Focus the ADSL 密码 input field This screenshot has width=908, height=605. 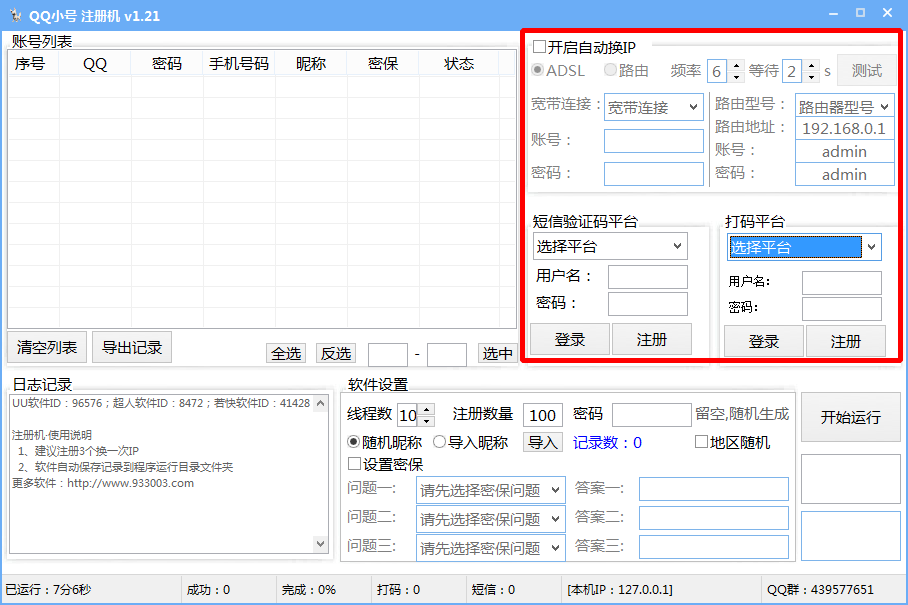pos(654,174)
